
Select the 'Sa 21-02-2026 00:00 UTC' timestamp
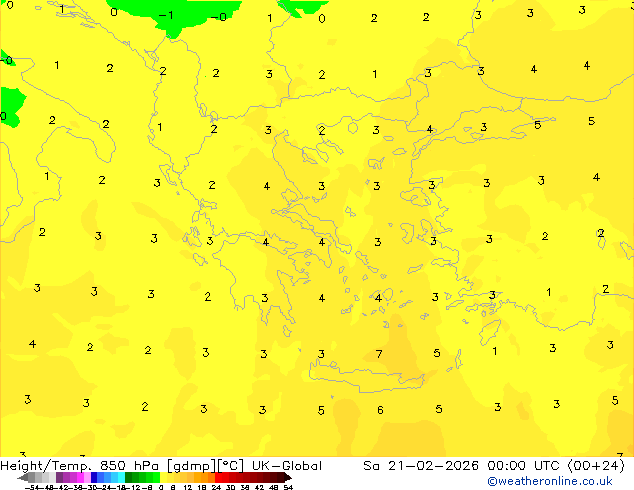click(x=461, y=466)
